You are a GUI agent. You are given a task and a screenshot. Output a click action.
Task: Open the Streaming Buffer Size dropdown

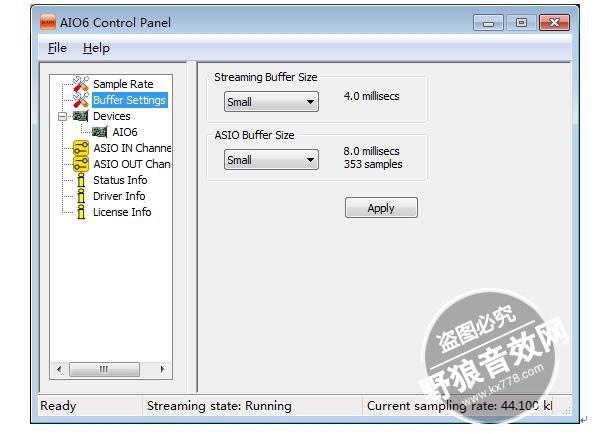[x=271, y=102]
